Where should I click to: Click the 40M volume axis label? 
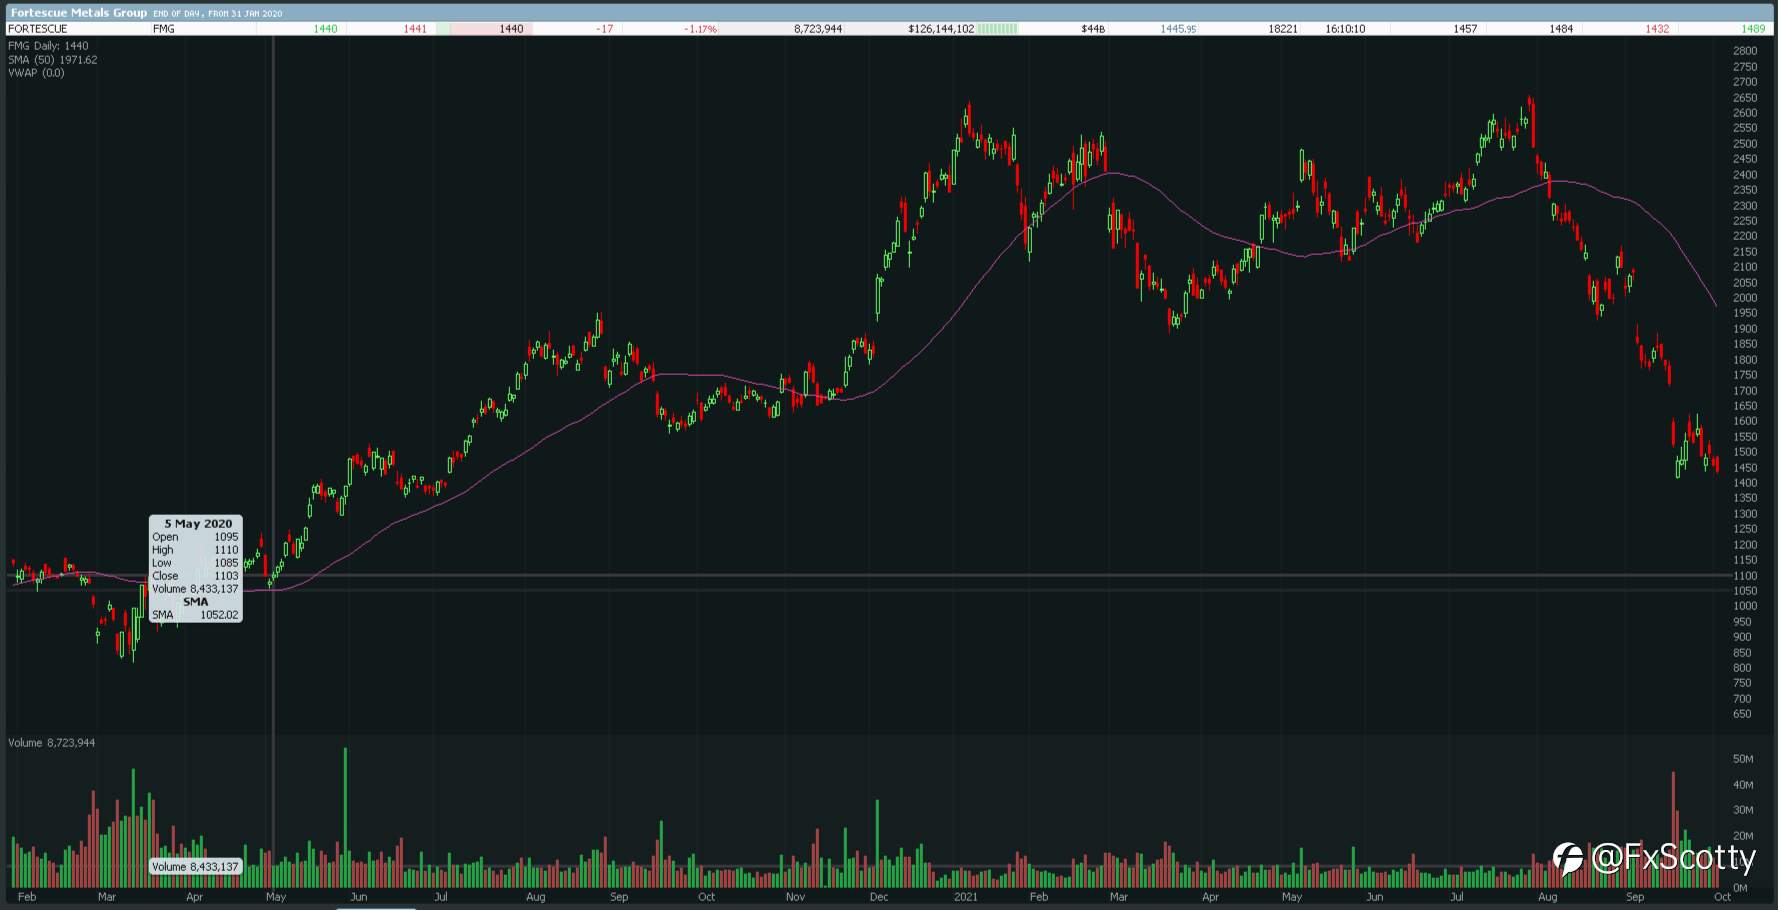[x=1743, y=785]
